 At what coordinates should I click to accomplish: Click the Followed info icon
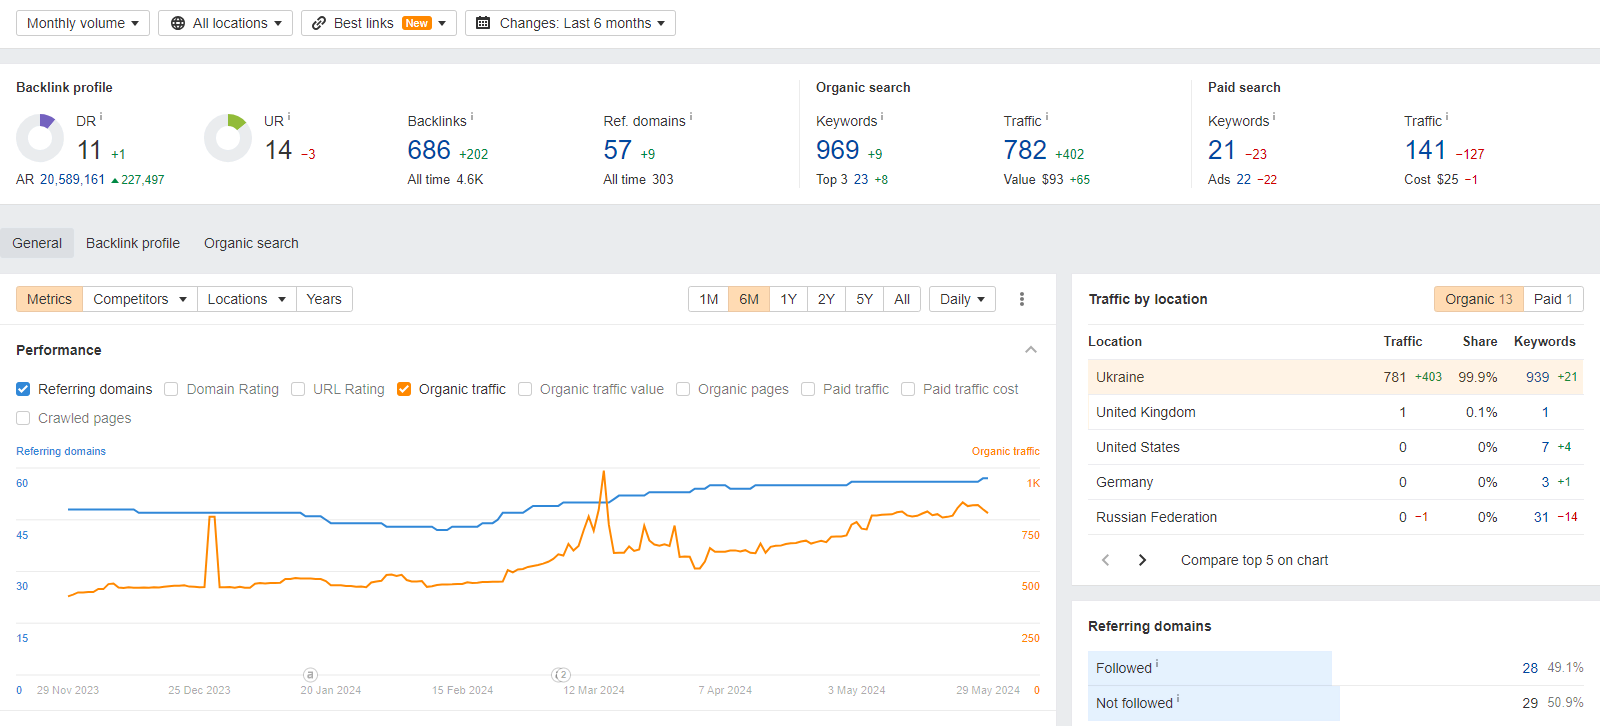[x=1157, y=664]
